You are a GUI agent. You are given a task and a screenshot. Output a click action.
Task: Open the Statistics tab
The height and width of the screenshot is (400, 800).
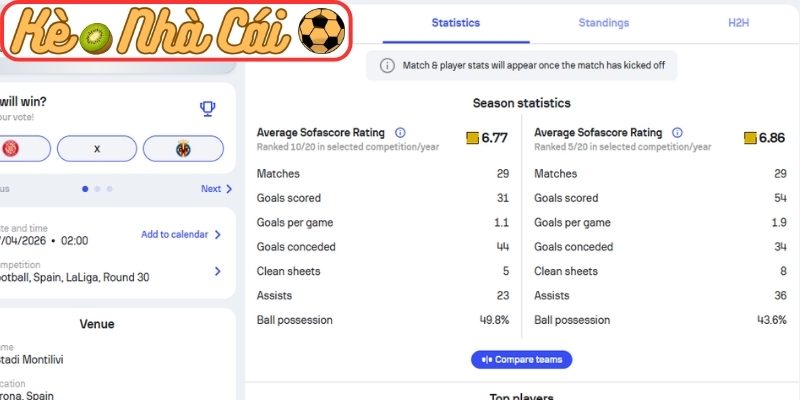455,22
